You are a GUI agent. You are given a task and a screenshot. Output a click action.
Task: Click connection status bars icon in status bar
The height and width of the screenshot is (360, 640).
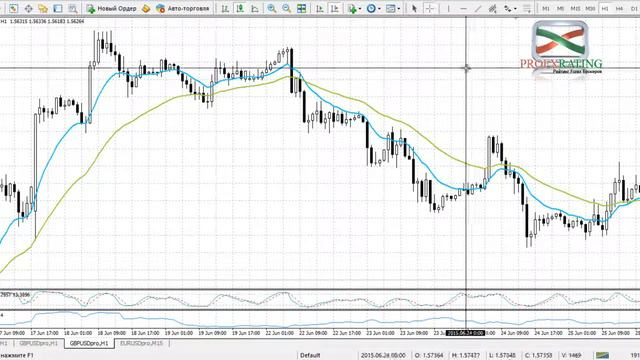(x=602, y=355)
